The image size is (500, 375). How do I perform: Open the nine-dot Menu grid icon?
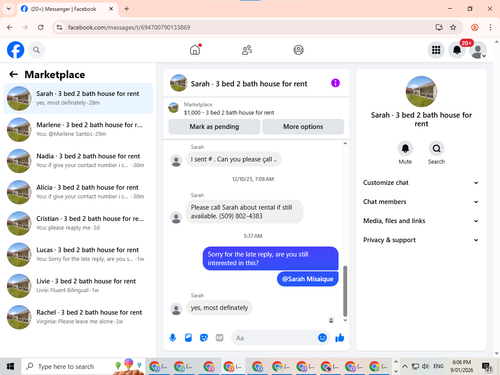click(436, 50)
